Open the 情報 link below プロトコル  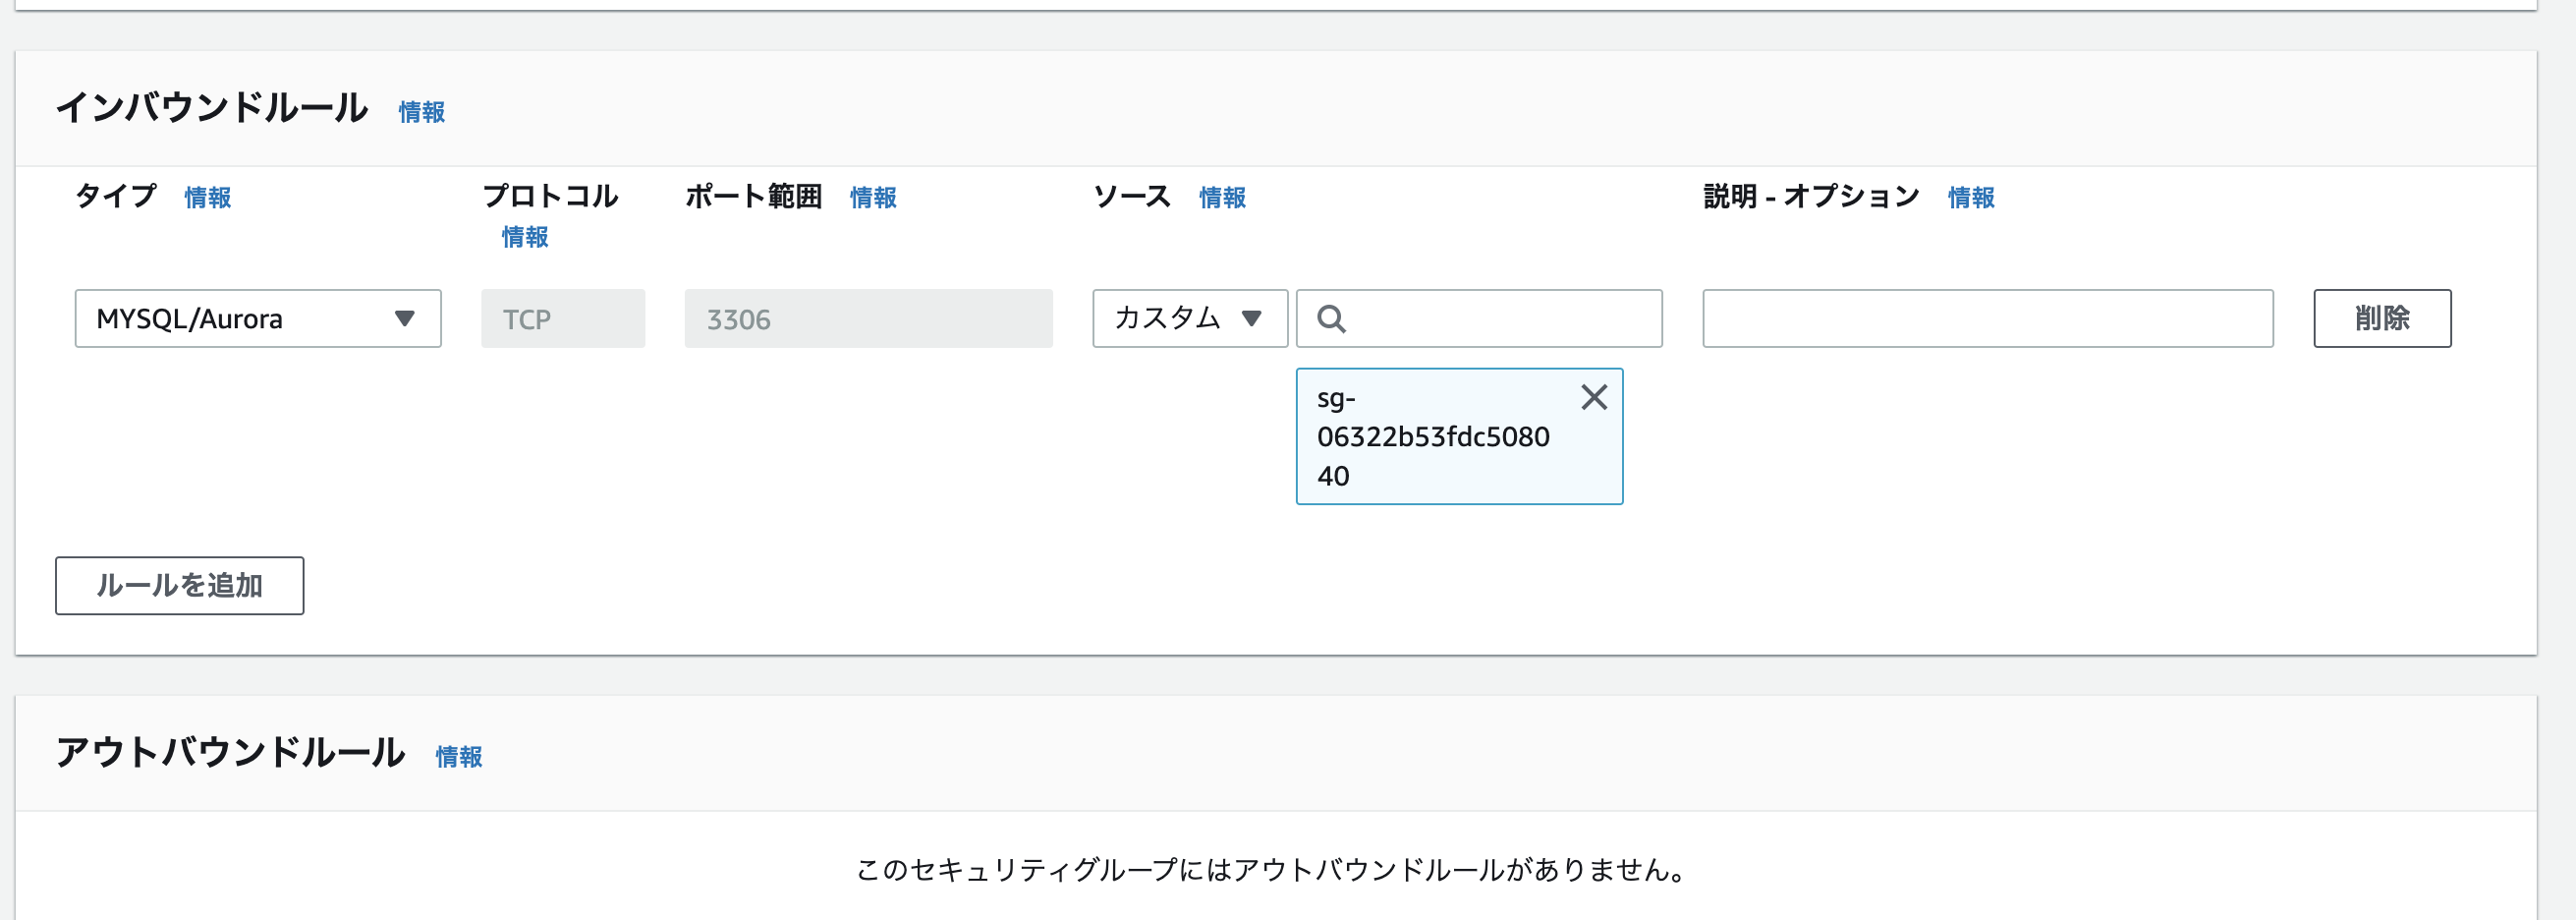523,238
